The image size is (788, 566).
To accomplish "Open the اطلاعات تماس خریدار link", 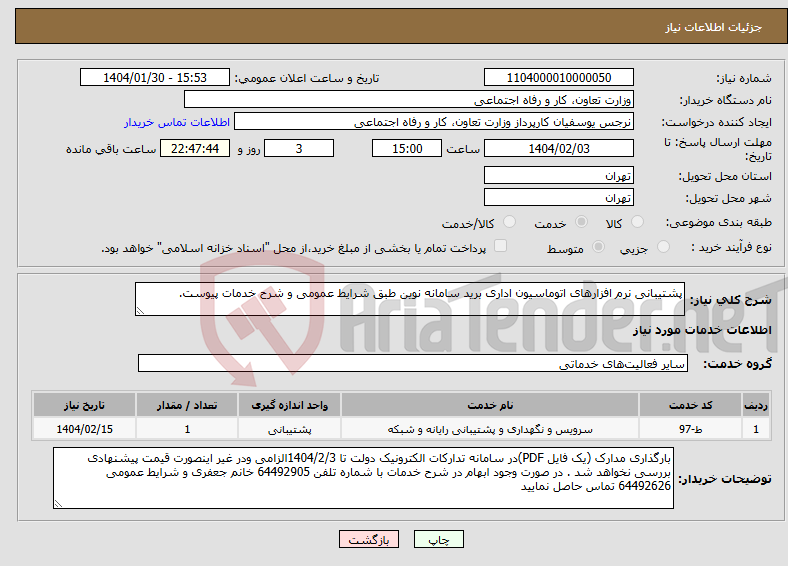I will (177, 122).
